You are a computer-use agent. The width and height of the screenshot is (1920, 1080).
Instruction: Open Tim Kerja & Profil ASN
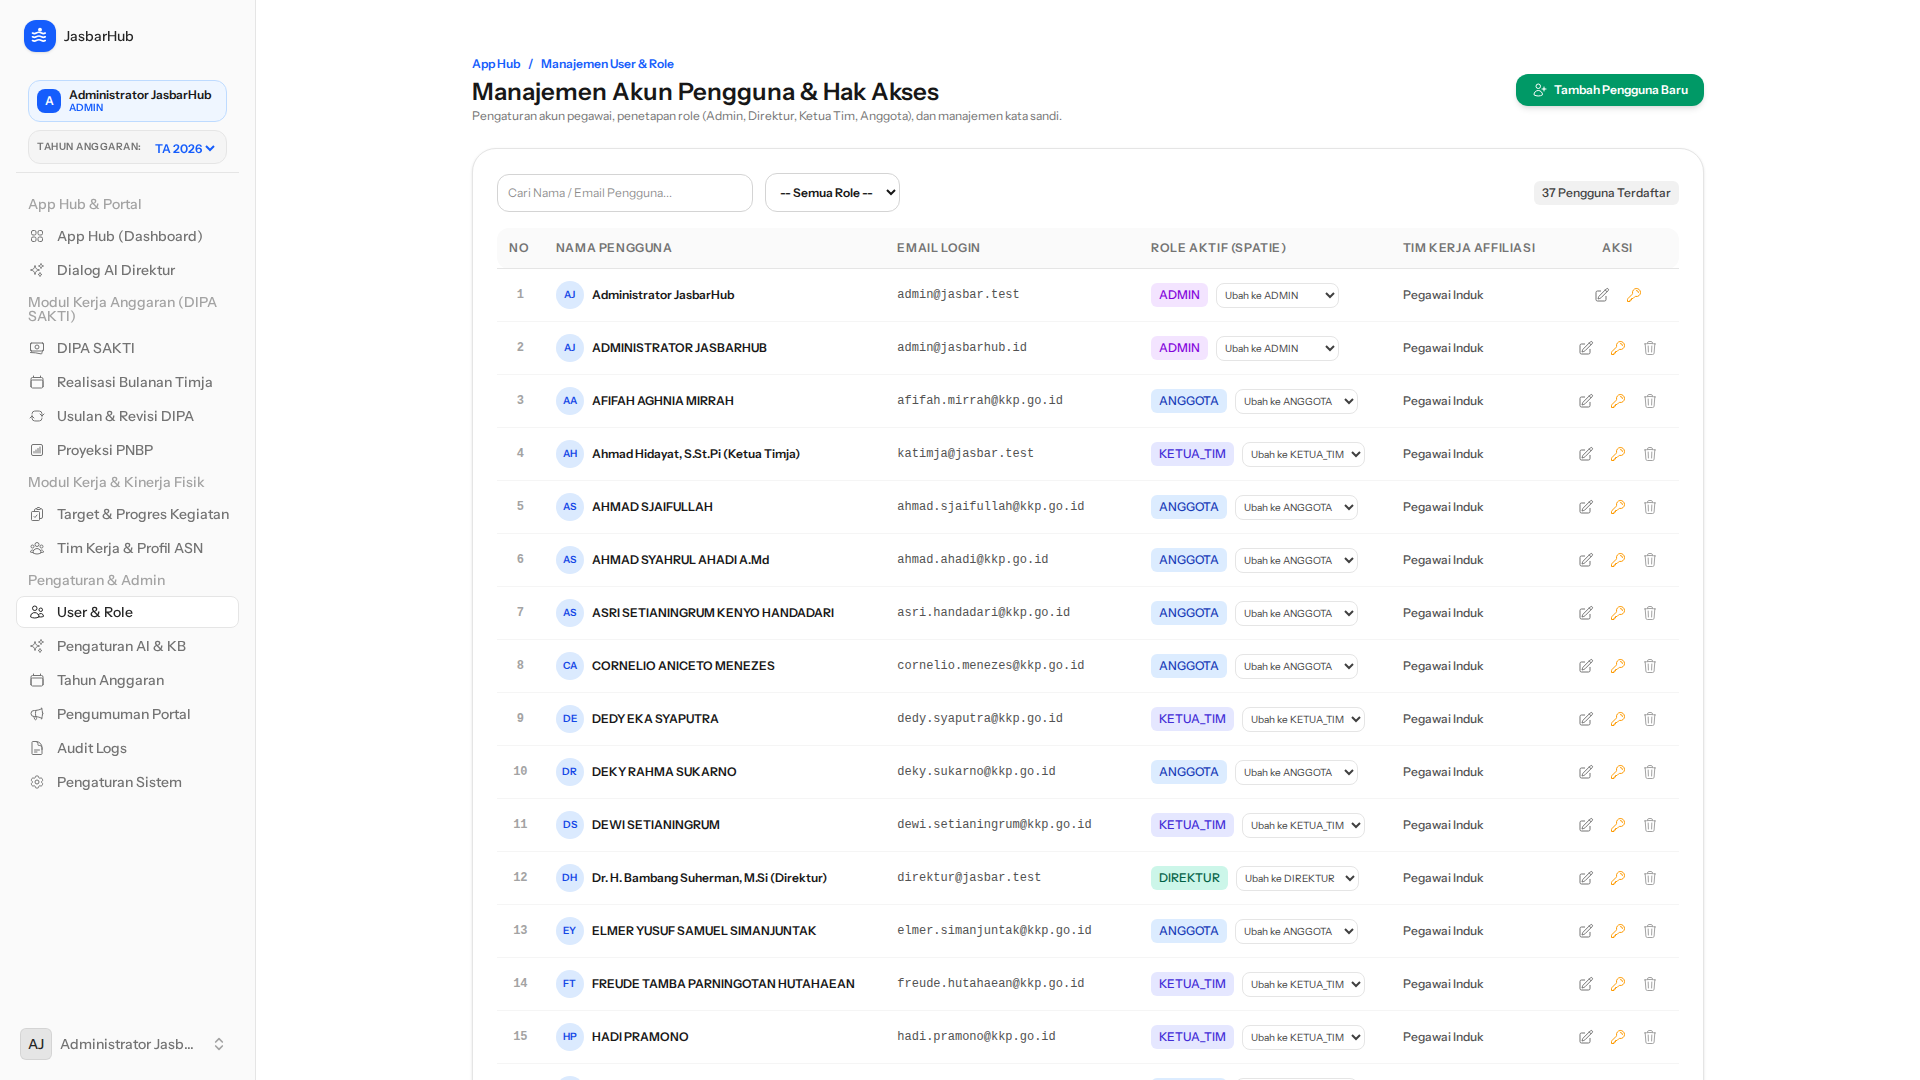click(128, 548)
